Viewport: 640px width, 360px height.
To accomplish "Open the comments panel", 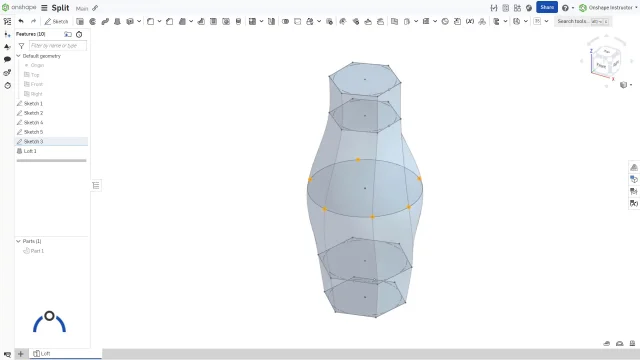I will (7, 60).
